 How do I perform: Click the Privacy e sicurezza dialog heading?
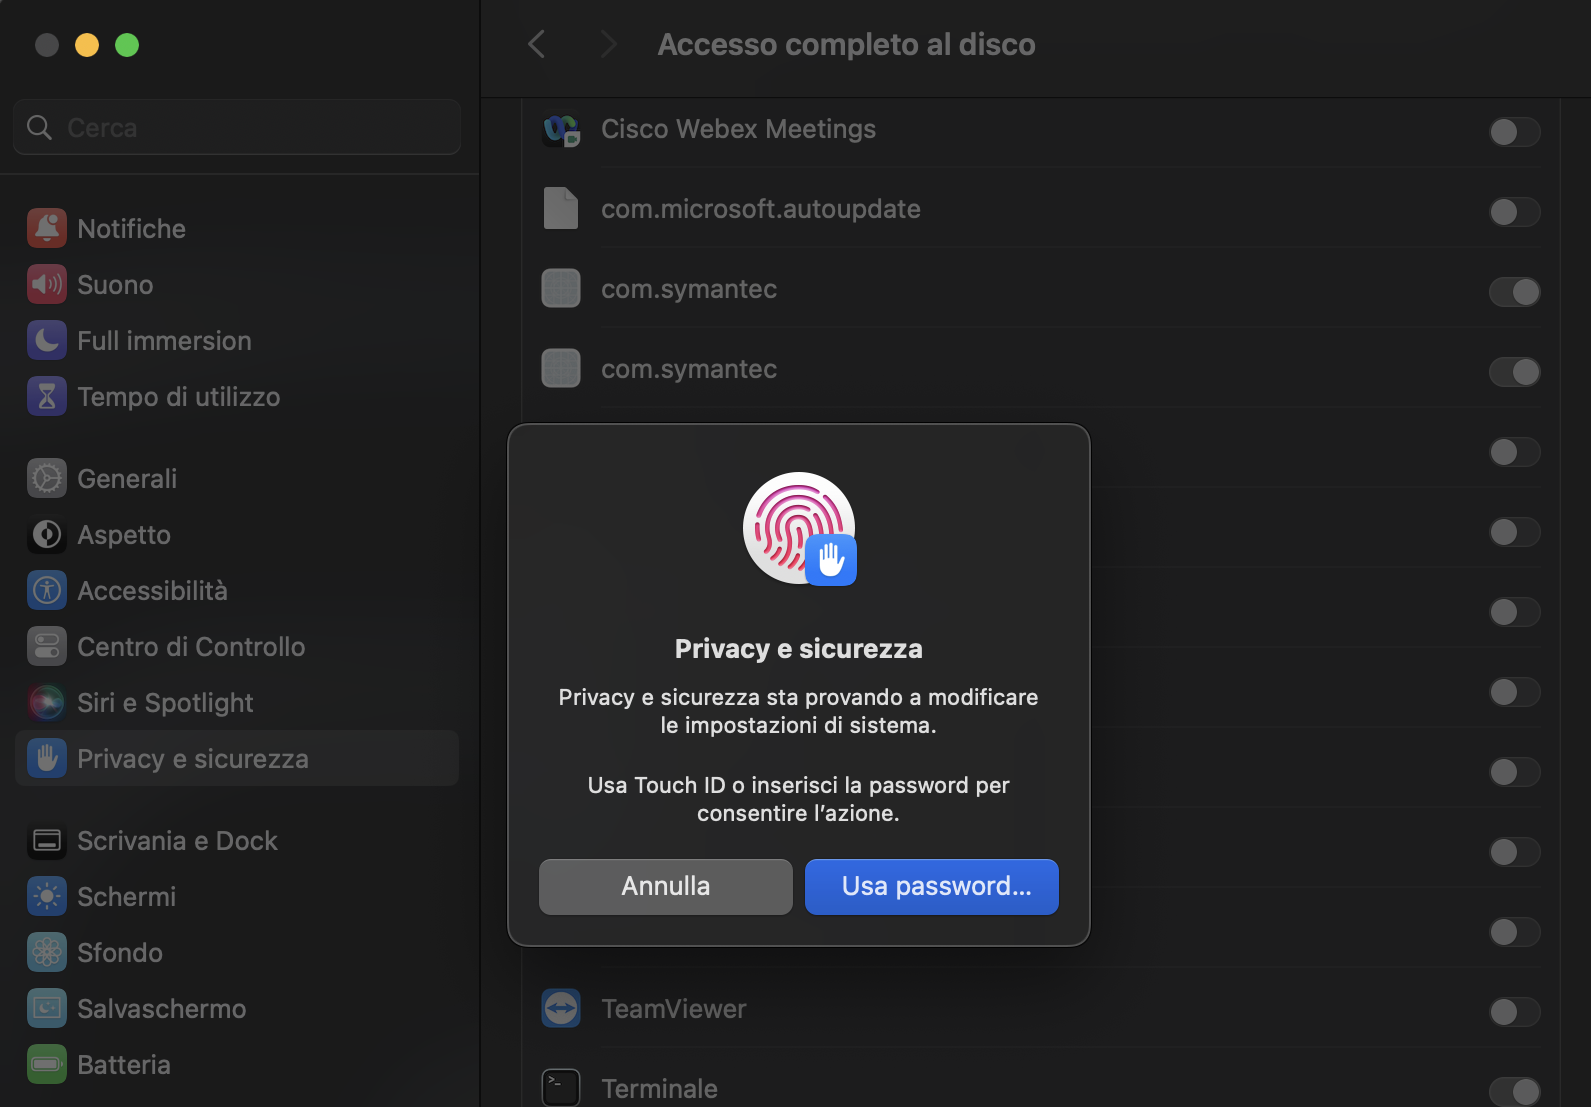pos(799,649)
